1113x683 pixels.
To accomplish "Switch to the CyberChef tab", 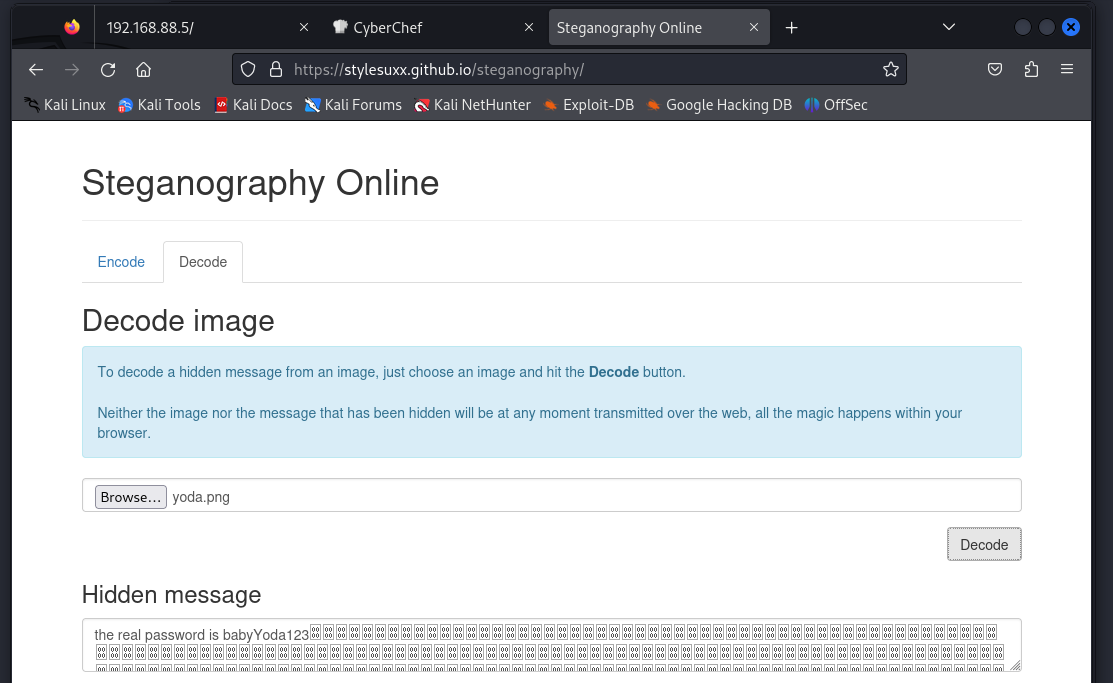I will pyautogui.click(x=420, y=28).
